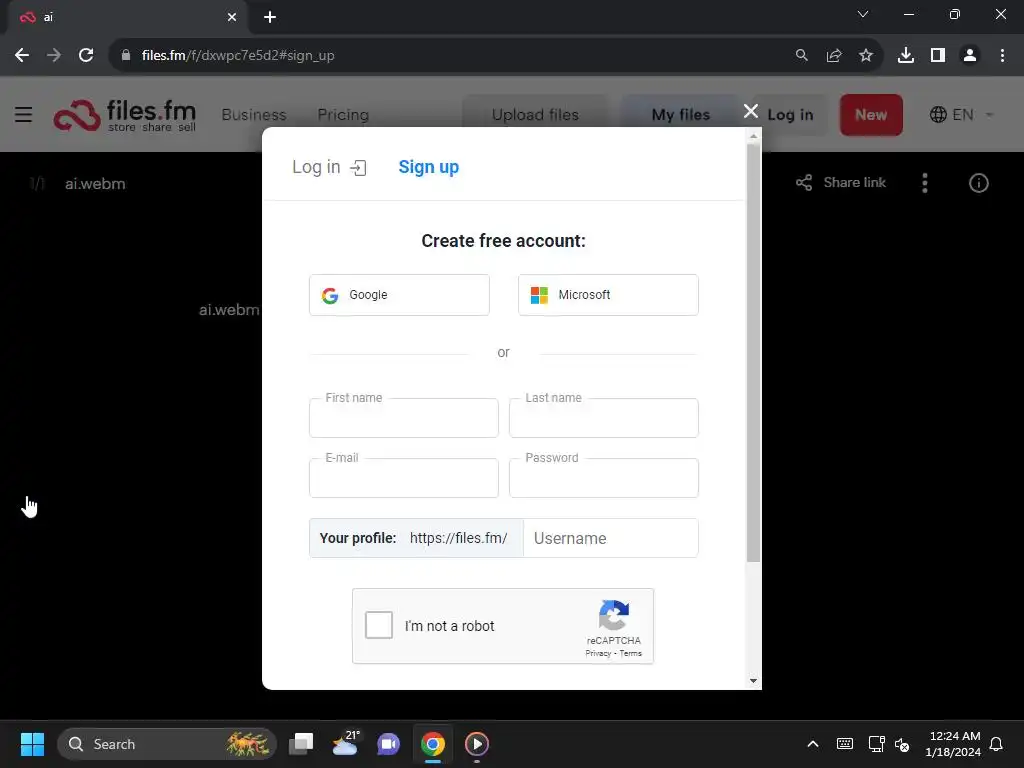Switch to the Log in tab
This screenshot has width=1024, height=768.
[x=329, y=167]
